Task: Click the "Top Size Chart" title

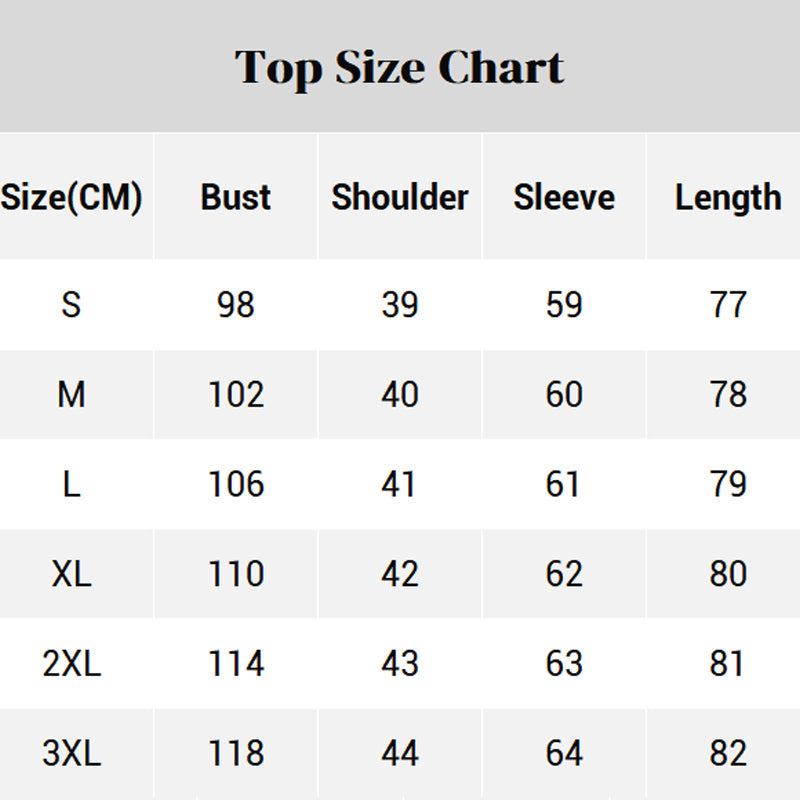Action: [400, 68]
